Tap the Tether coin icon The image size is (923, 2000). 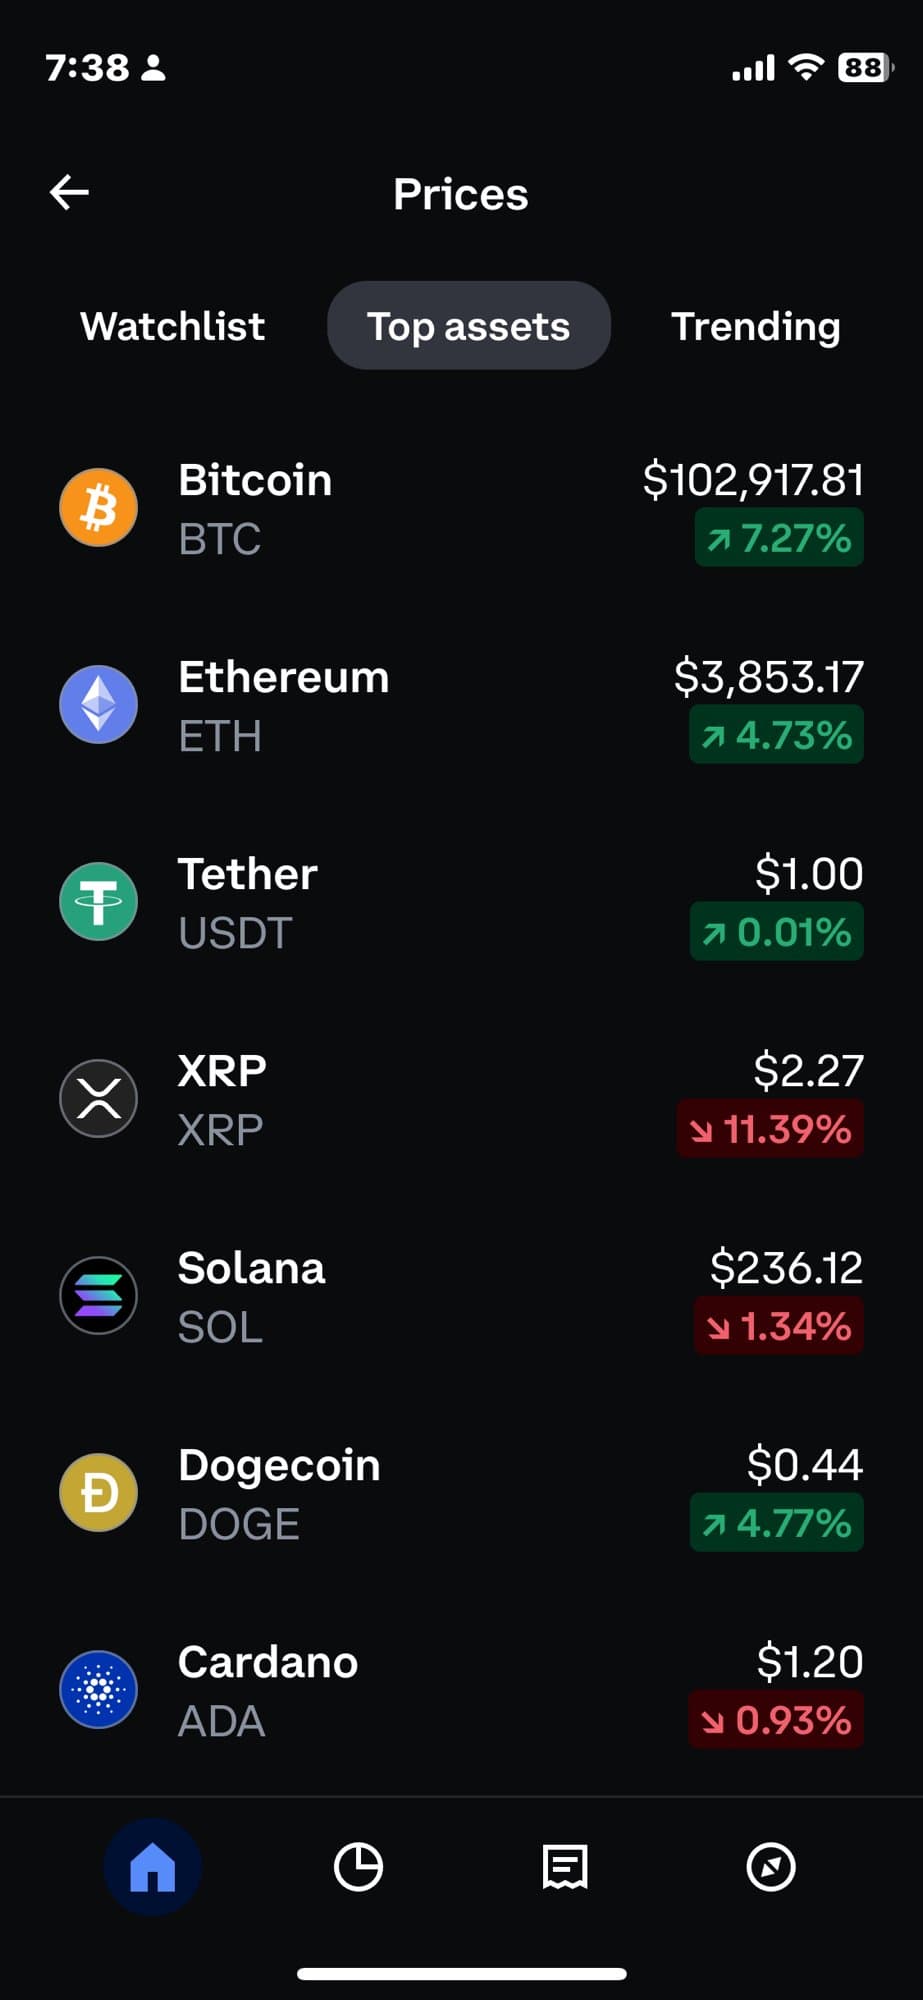[98, 902]
